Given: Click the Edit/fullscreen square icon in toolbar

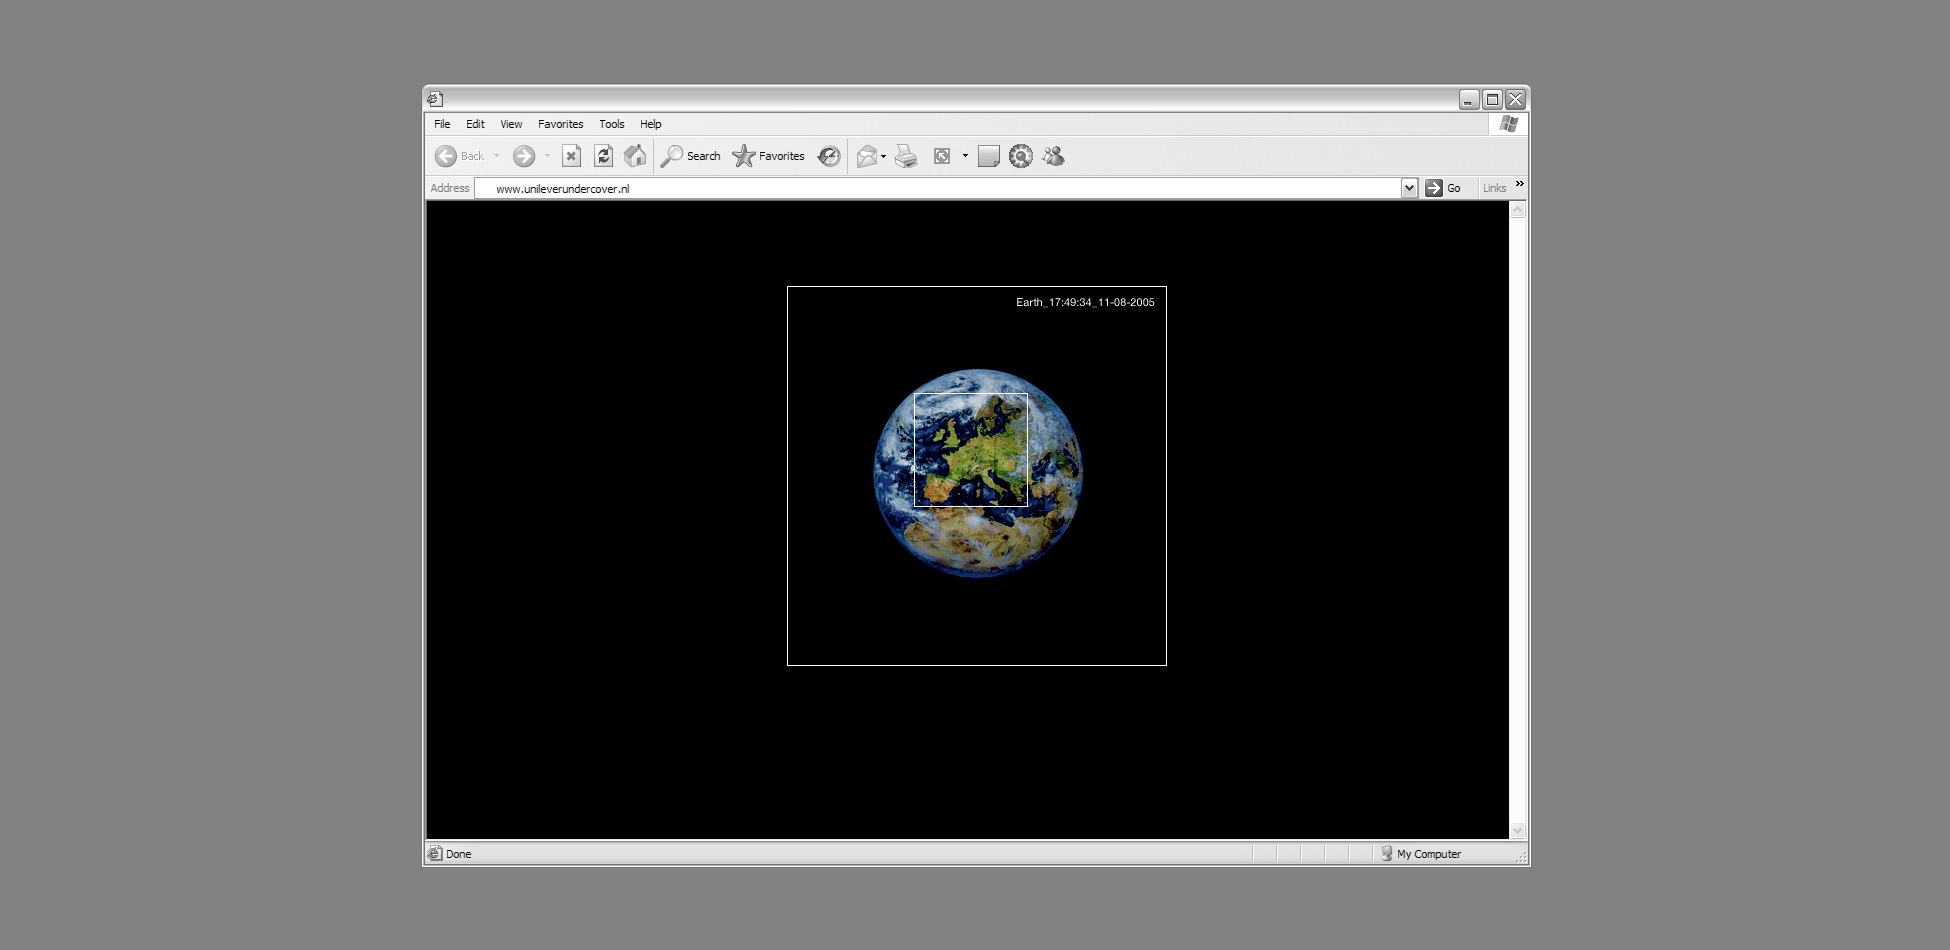Looking at the screenshot, I should tap(942, 156).
